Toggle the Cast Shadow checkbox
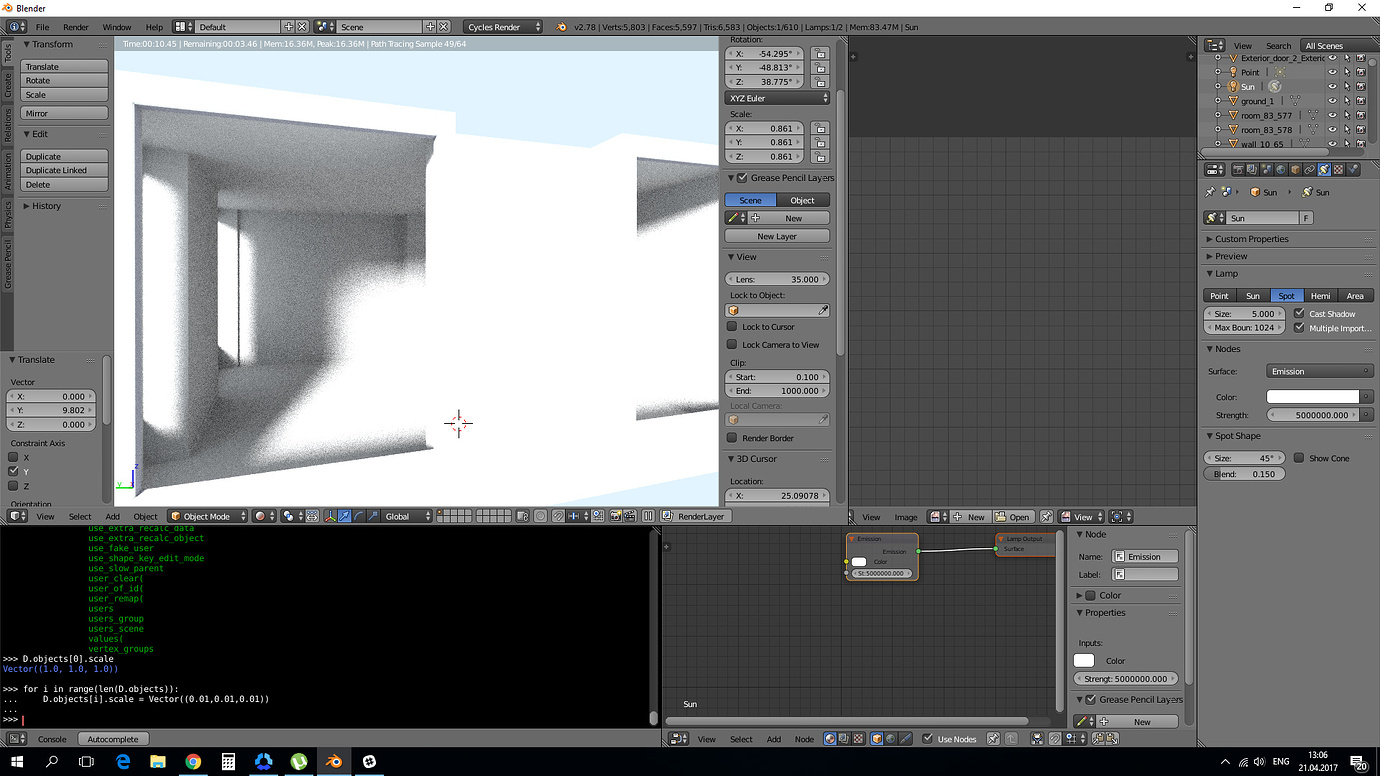The height and width of the screenshot is (776, 1380). tap(1299, 313)
